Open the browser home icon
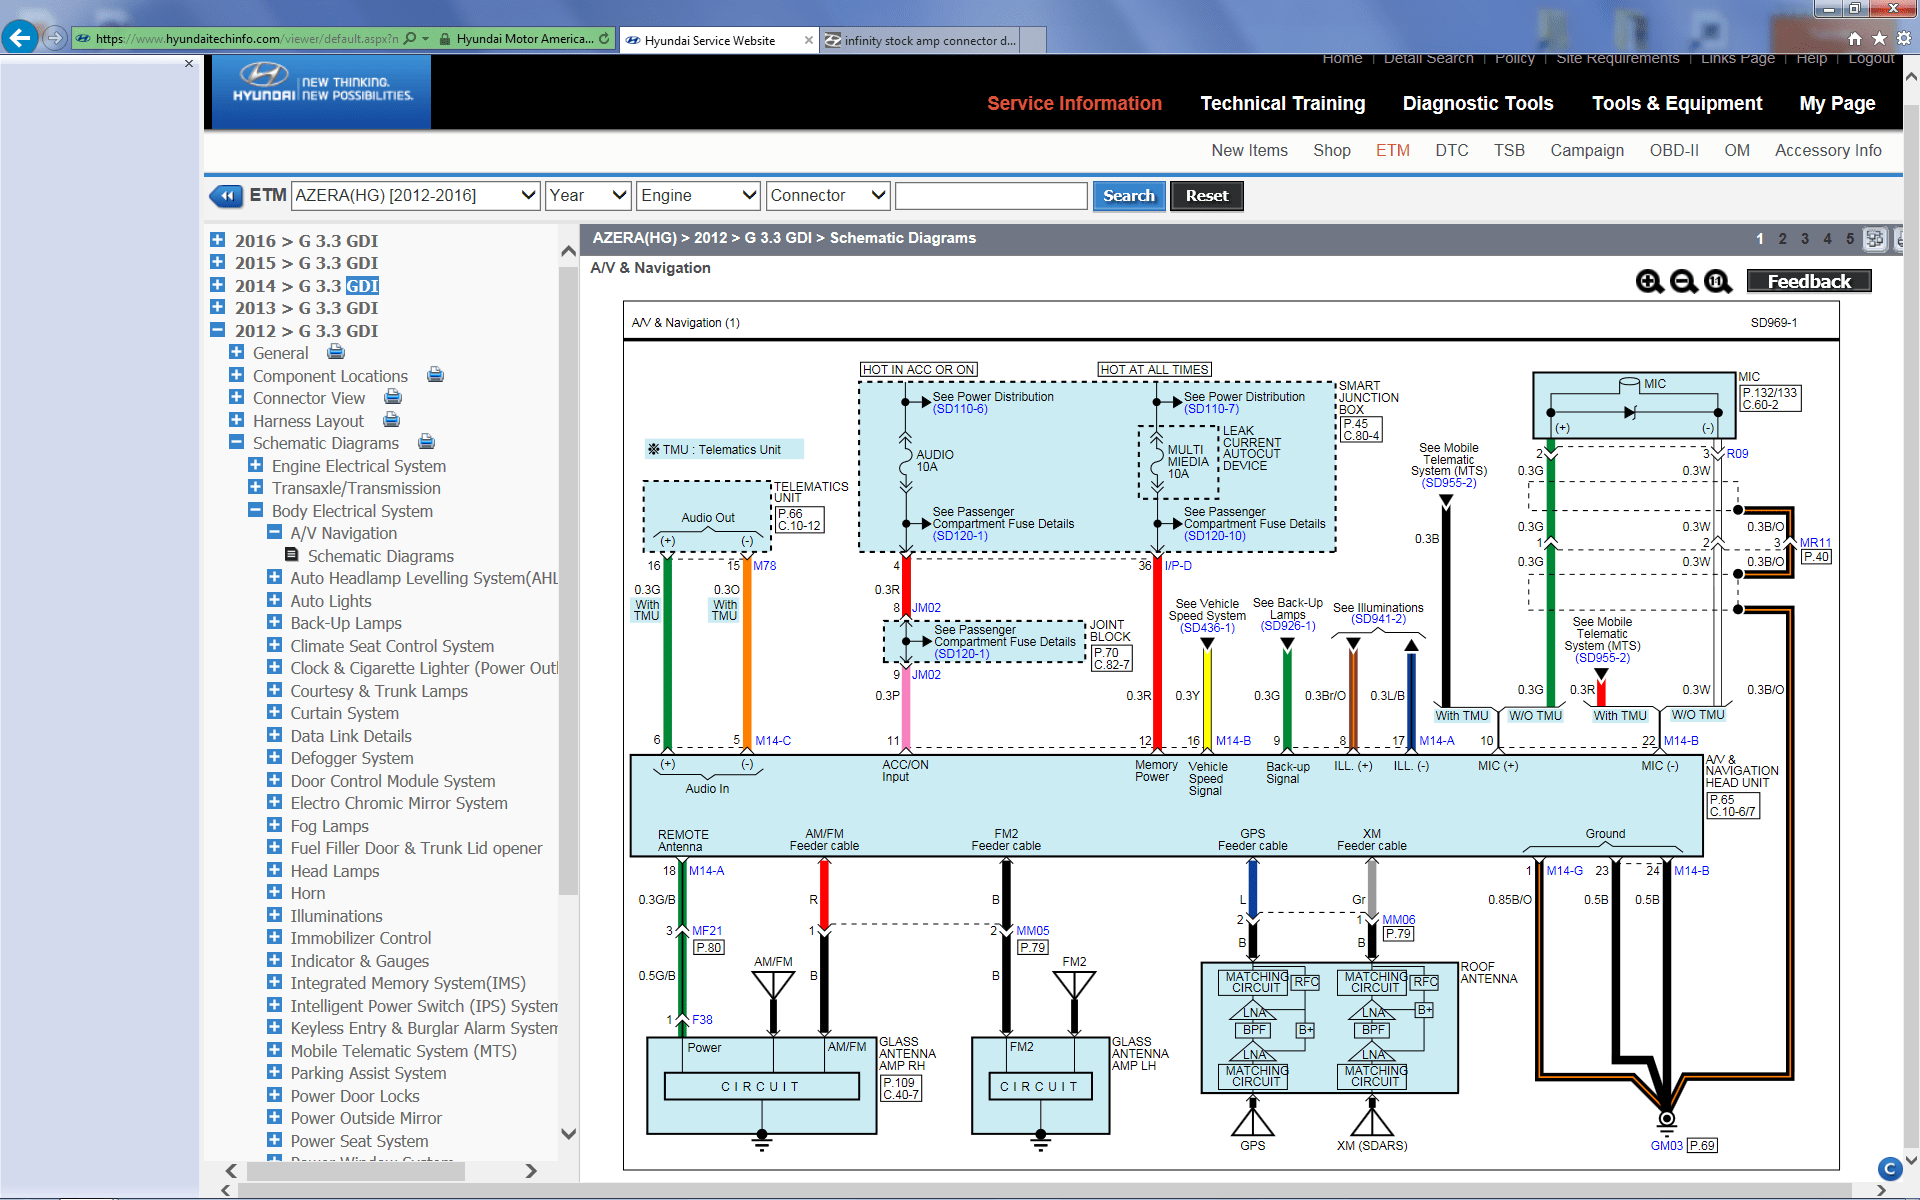1920x1200 pixels. pyautogui.click(x=1855, y=38)
